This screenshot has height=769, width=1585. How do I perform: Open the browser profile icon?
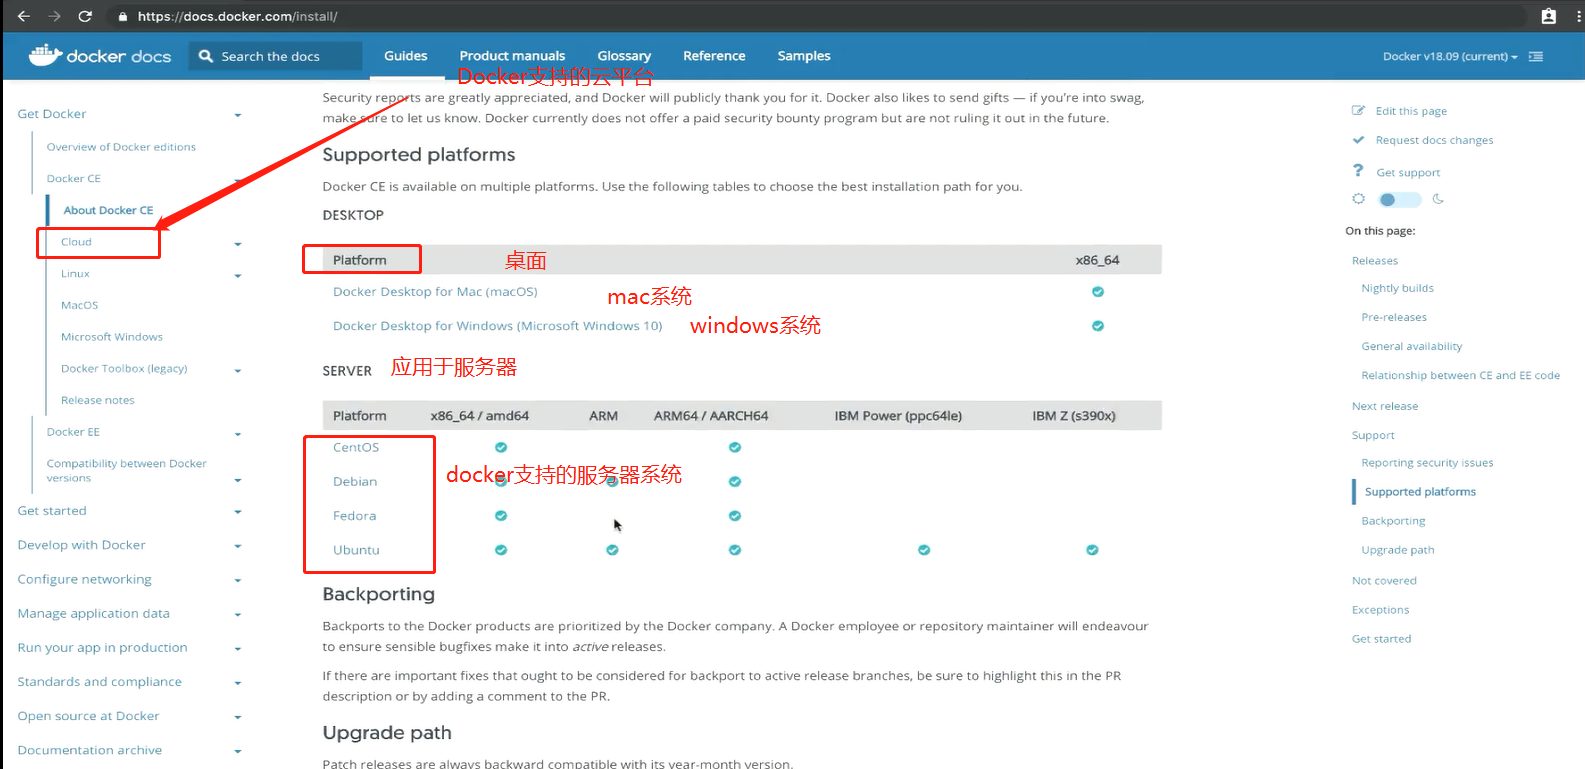coord(1548,16)
